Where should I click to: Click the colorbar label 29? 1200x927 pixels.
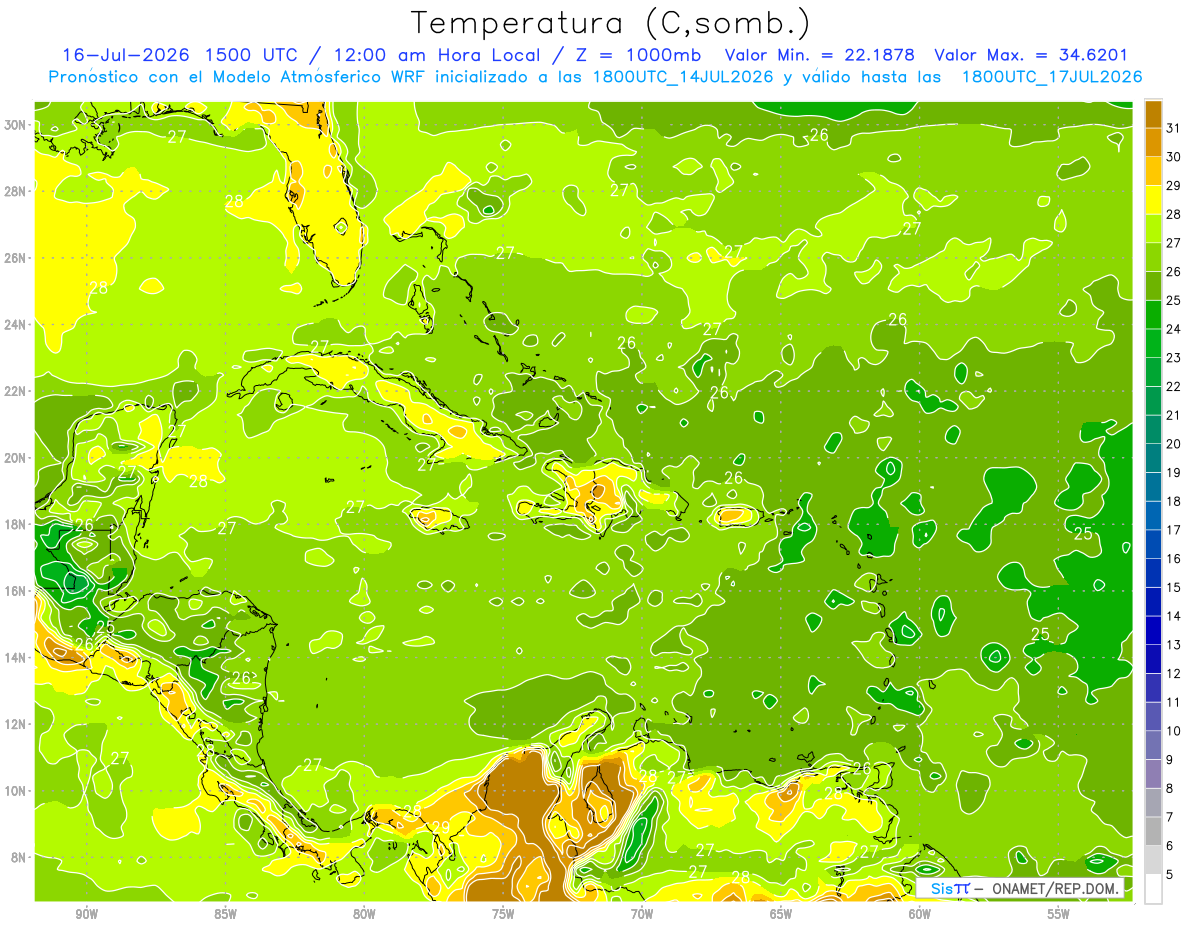click(x=1174, y=186)
